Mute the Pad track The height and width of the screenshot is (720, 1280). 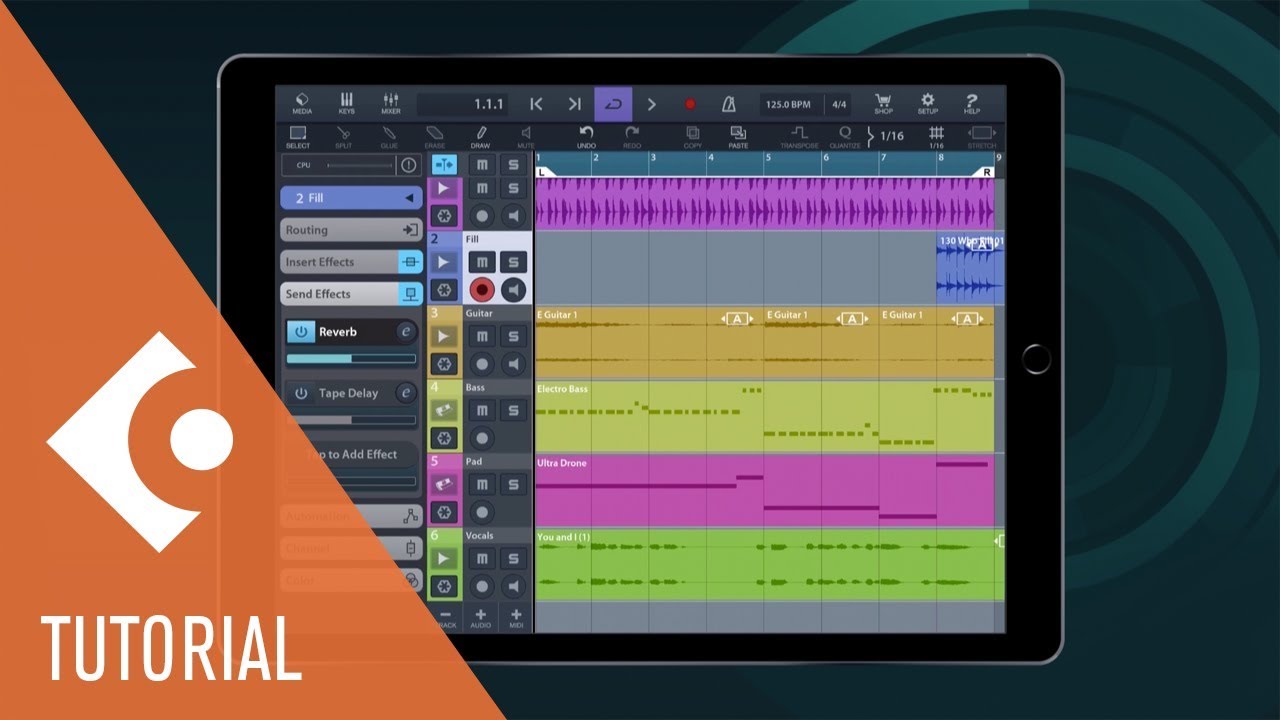(482, 484)
